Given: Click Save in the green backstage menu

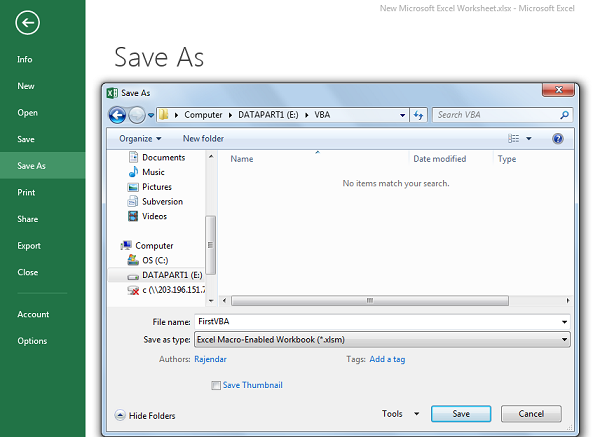Looking at the screenshot, I should (43, 139).
